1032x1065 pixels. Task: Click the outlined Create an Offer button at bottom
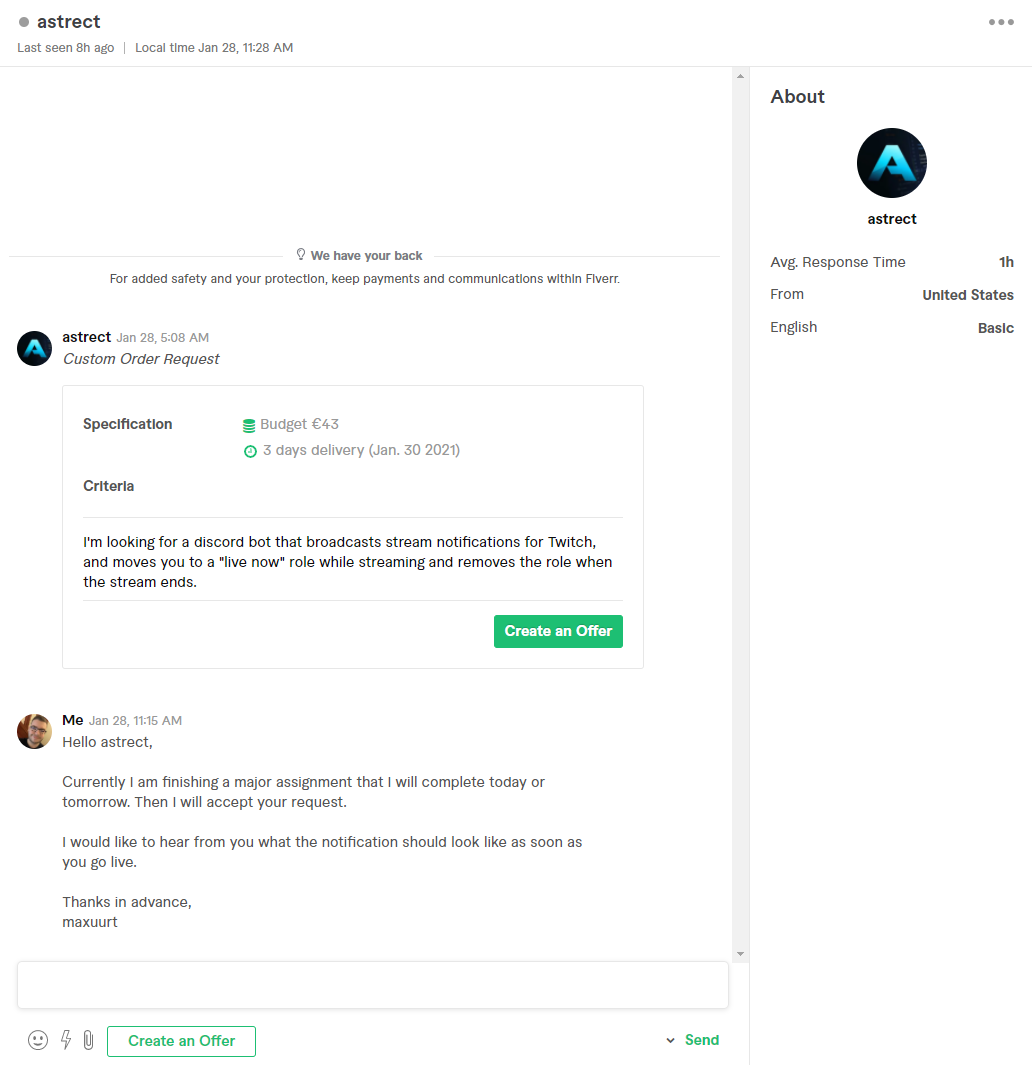point(181,1041)
